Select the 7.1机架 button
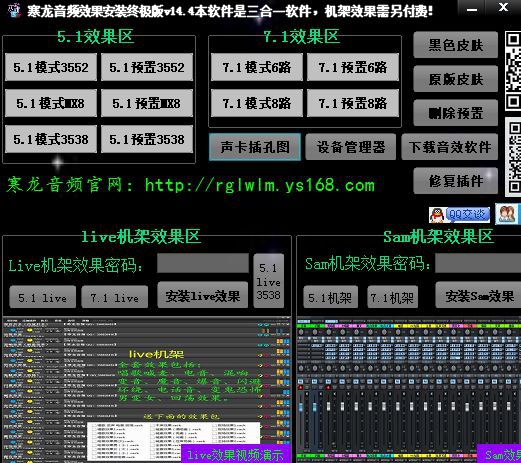Viewport: 521px width, 463px height. 392,297
